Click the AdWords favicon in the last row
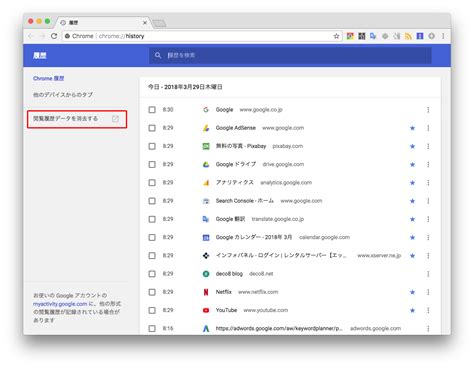The height and width of the screenshot is (368, 474). pos(206,329)
